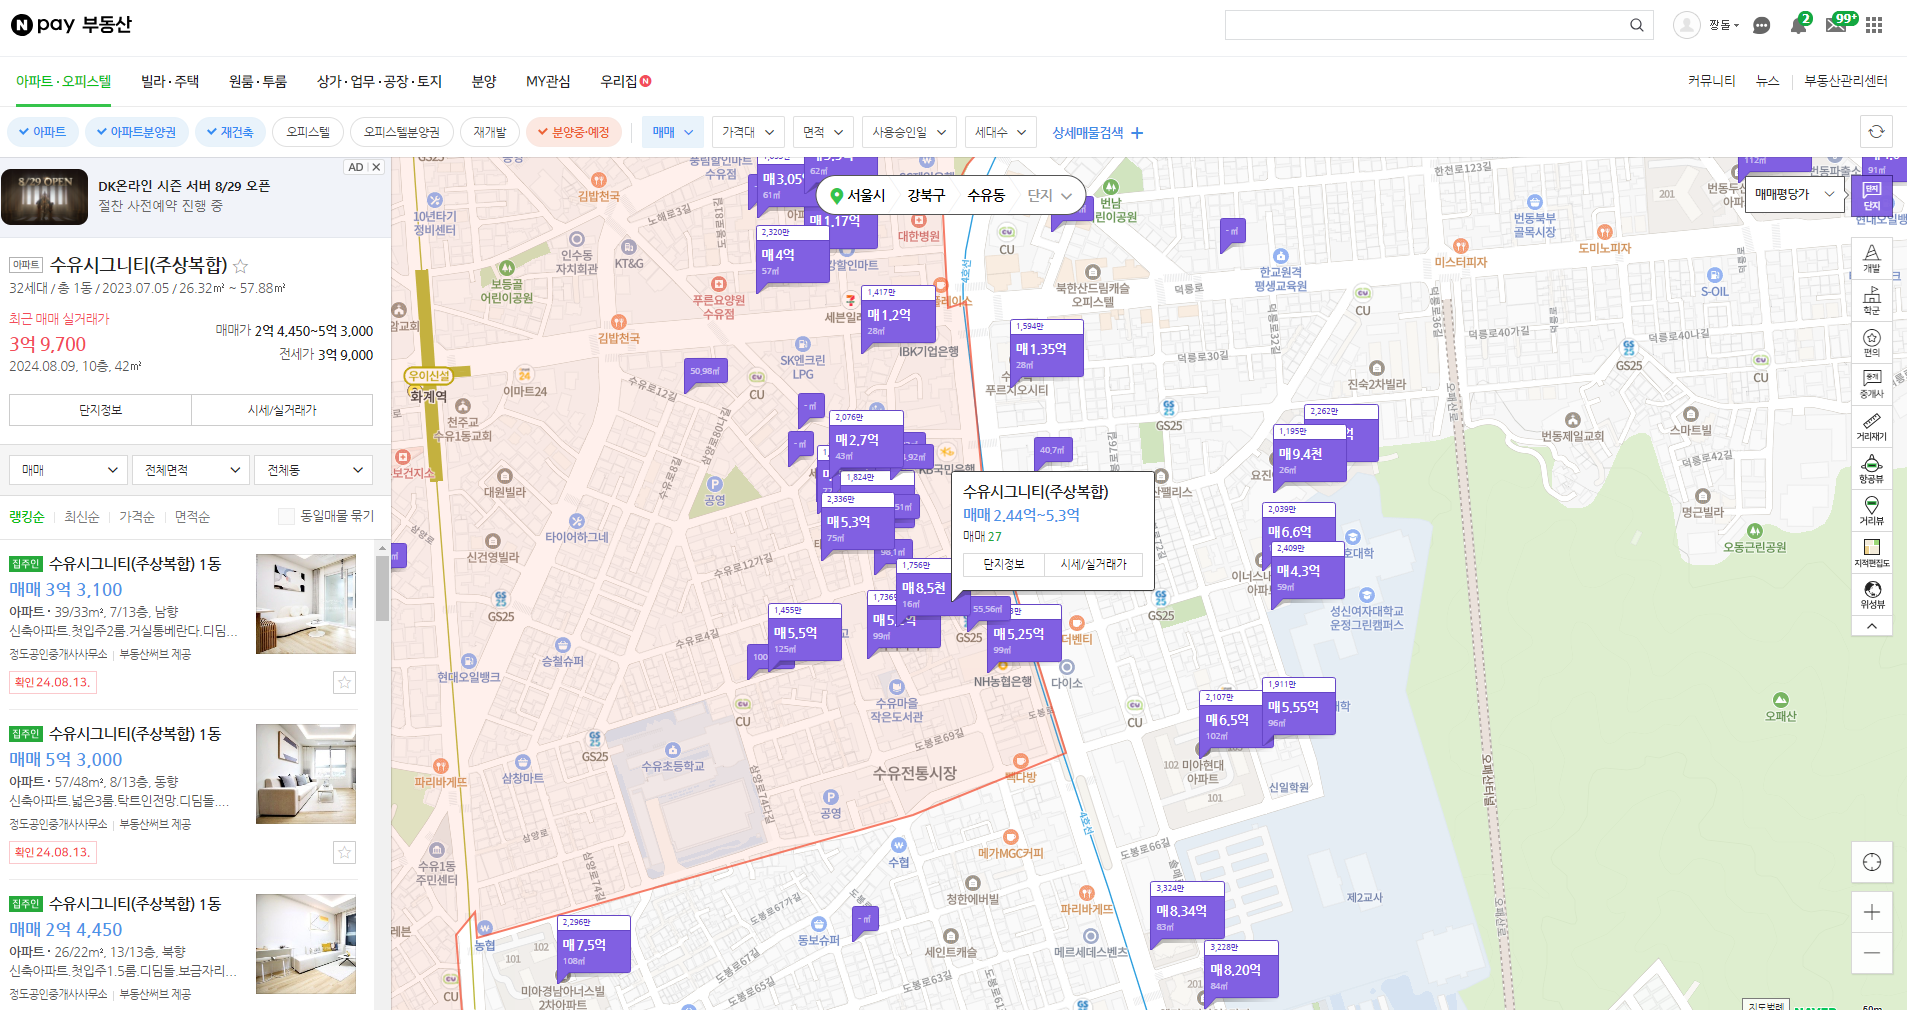The width and height of the screenshot is (1907, 1010).
Task: Click the search magnifier icon
Action: point(1636,25)
